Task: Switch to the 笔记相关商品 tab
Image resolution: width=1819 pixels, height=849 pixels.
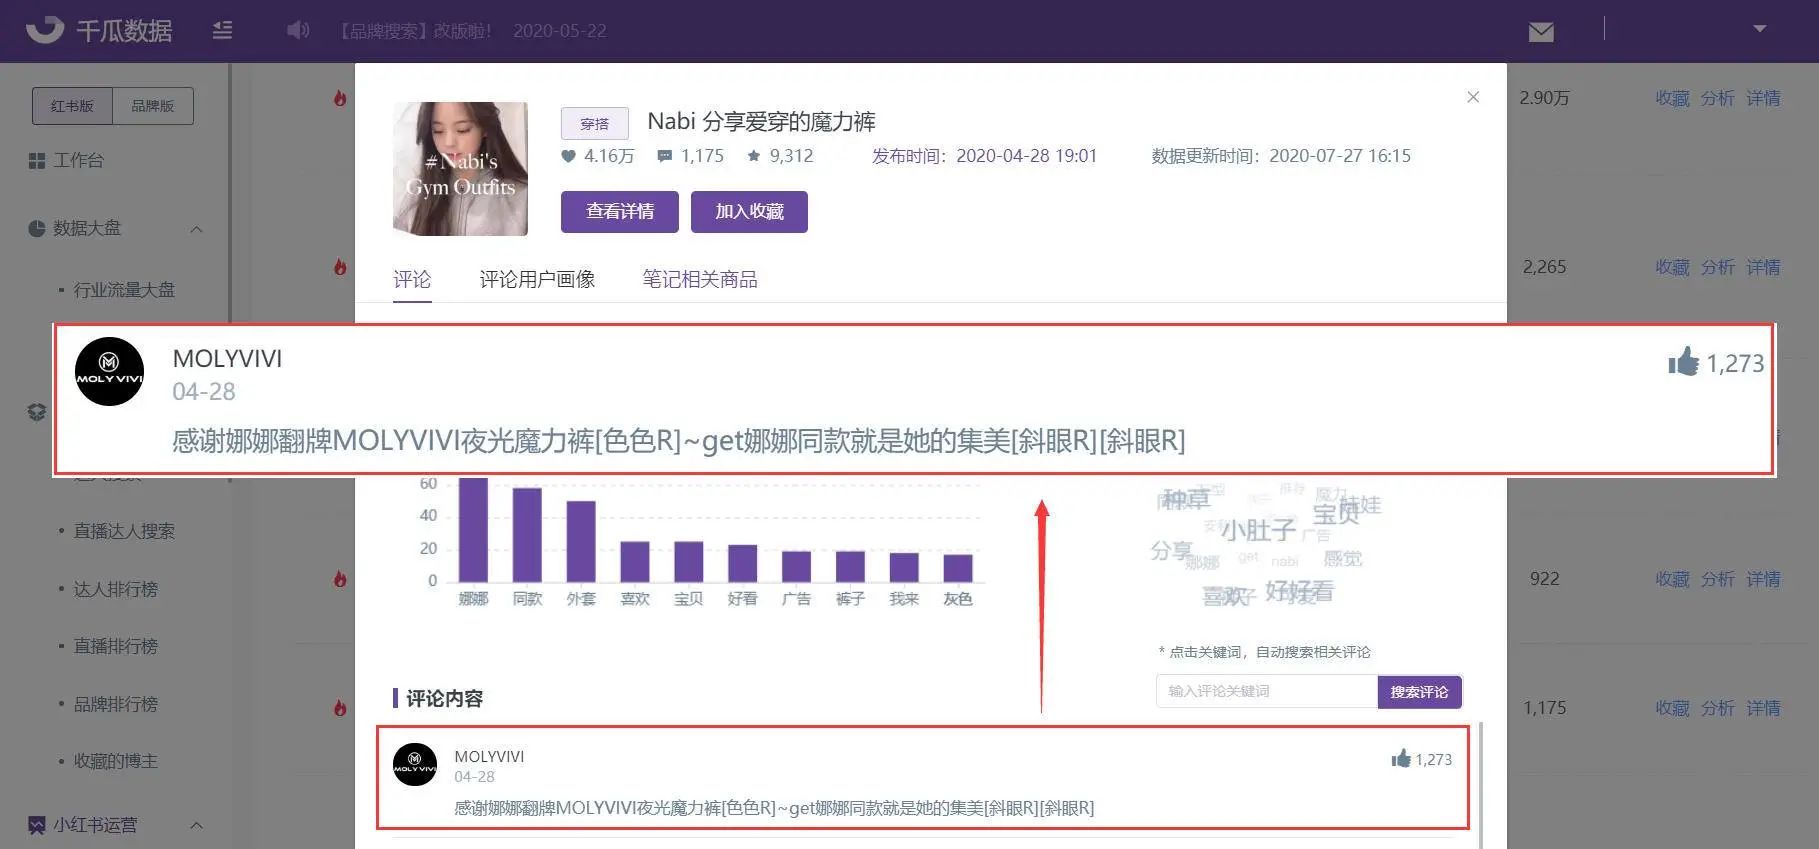Action: click(x=700, y=280)
